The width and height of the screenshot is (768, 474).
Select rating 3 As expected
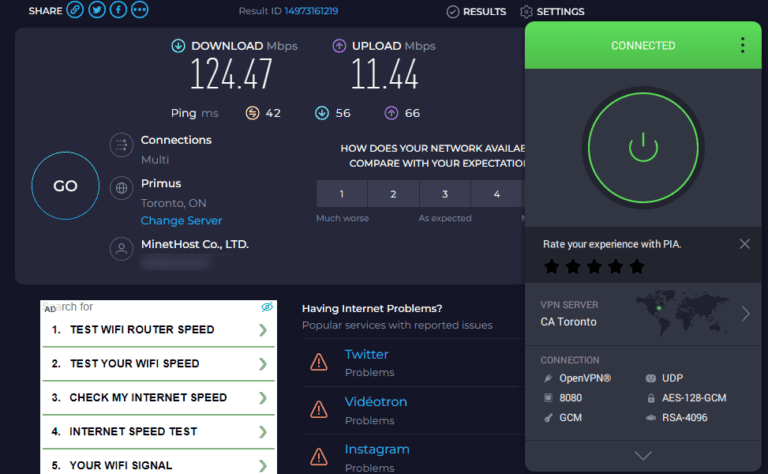(x=445, y=194)
